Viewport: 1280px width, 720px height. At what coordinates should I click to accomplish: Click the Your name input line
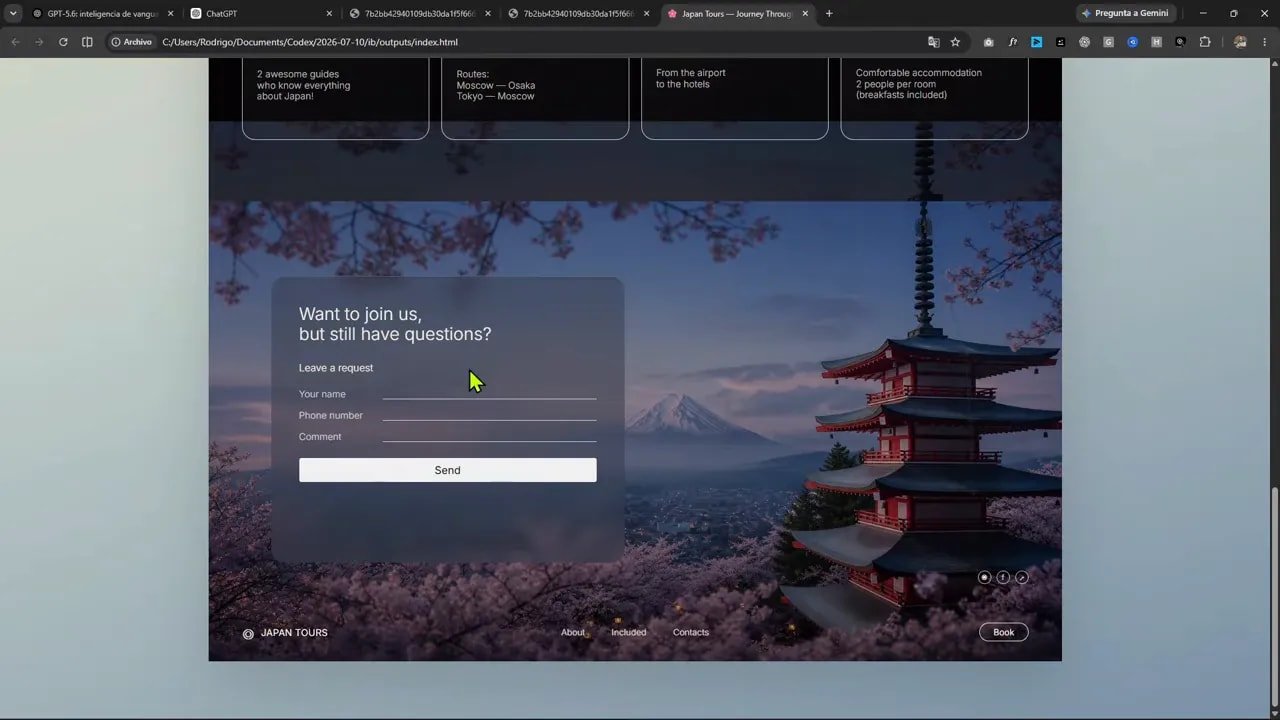pos(489,393)
